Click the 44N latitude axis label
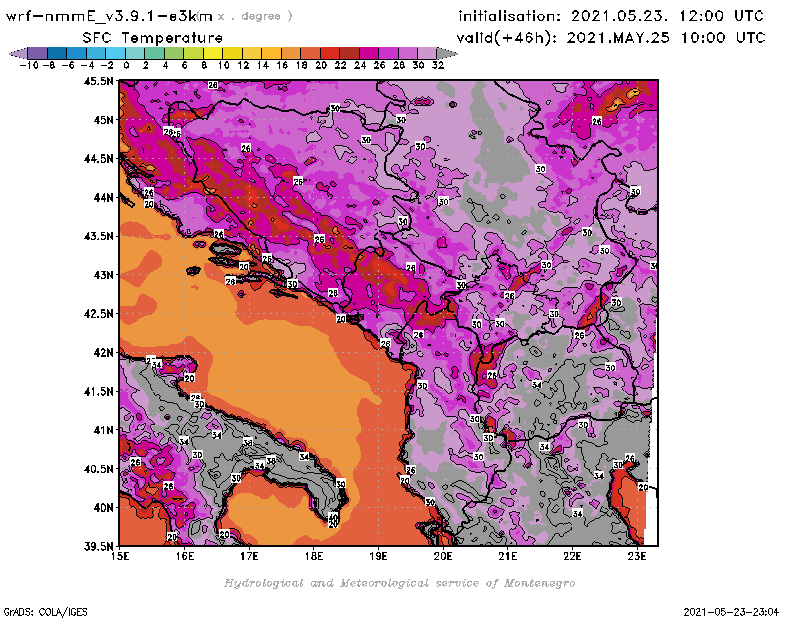 pos(103,197)
